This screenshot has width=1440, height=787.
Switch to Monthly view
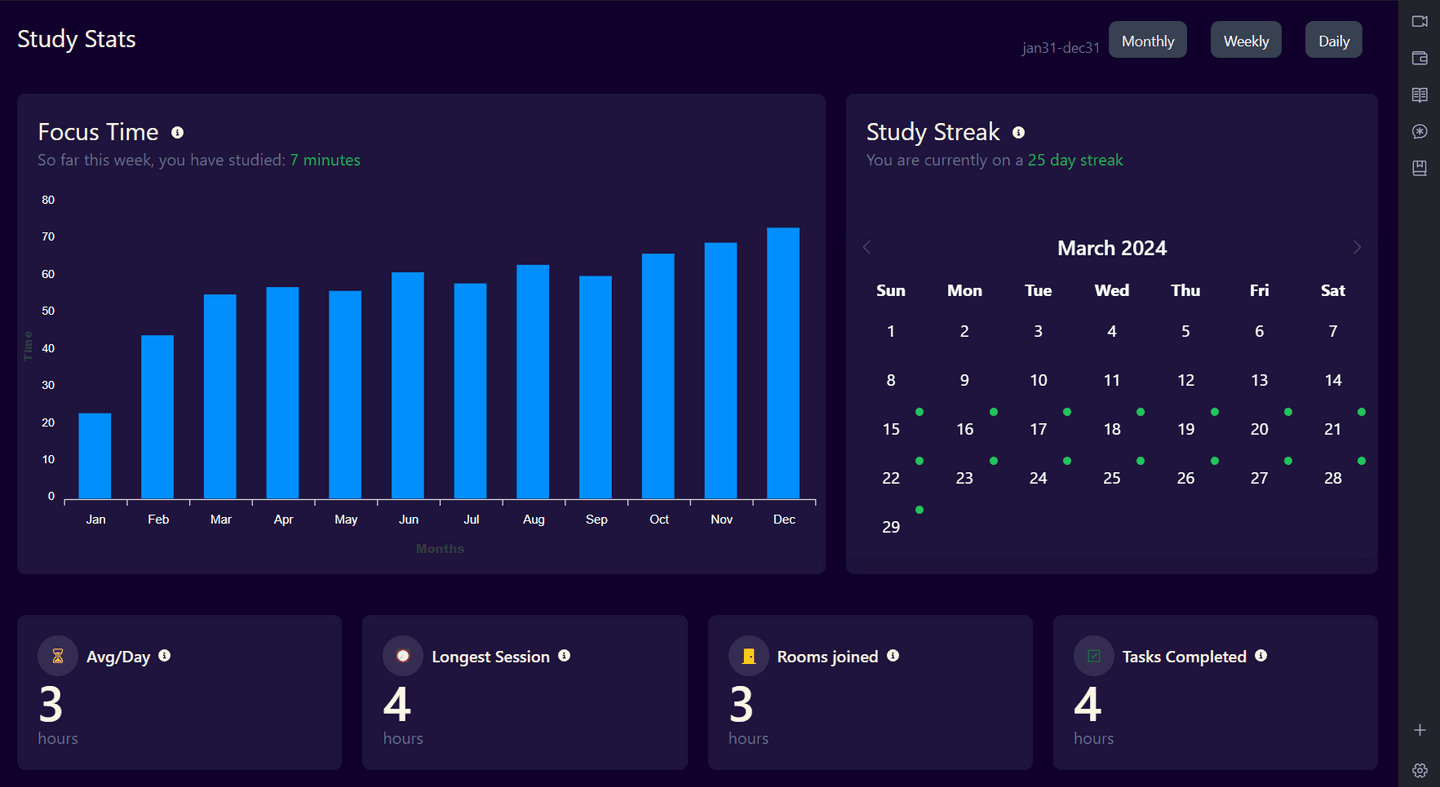(x=1148, y=40)
